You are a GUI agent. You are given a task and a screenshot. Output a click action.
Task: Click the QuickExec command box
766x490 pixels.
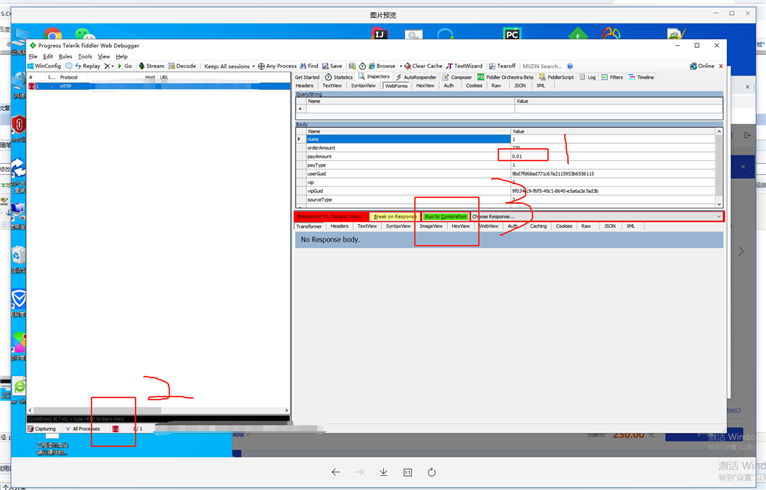(x=158, y=419)
